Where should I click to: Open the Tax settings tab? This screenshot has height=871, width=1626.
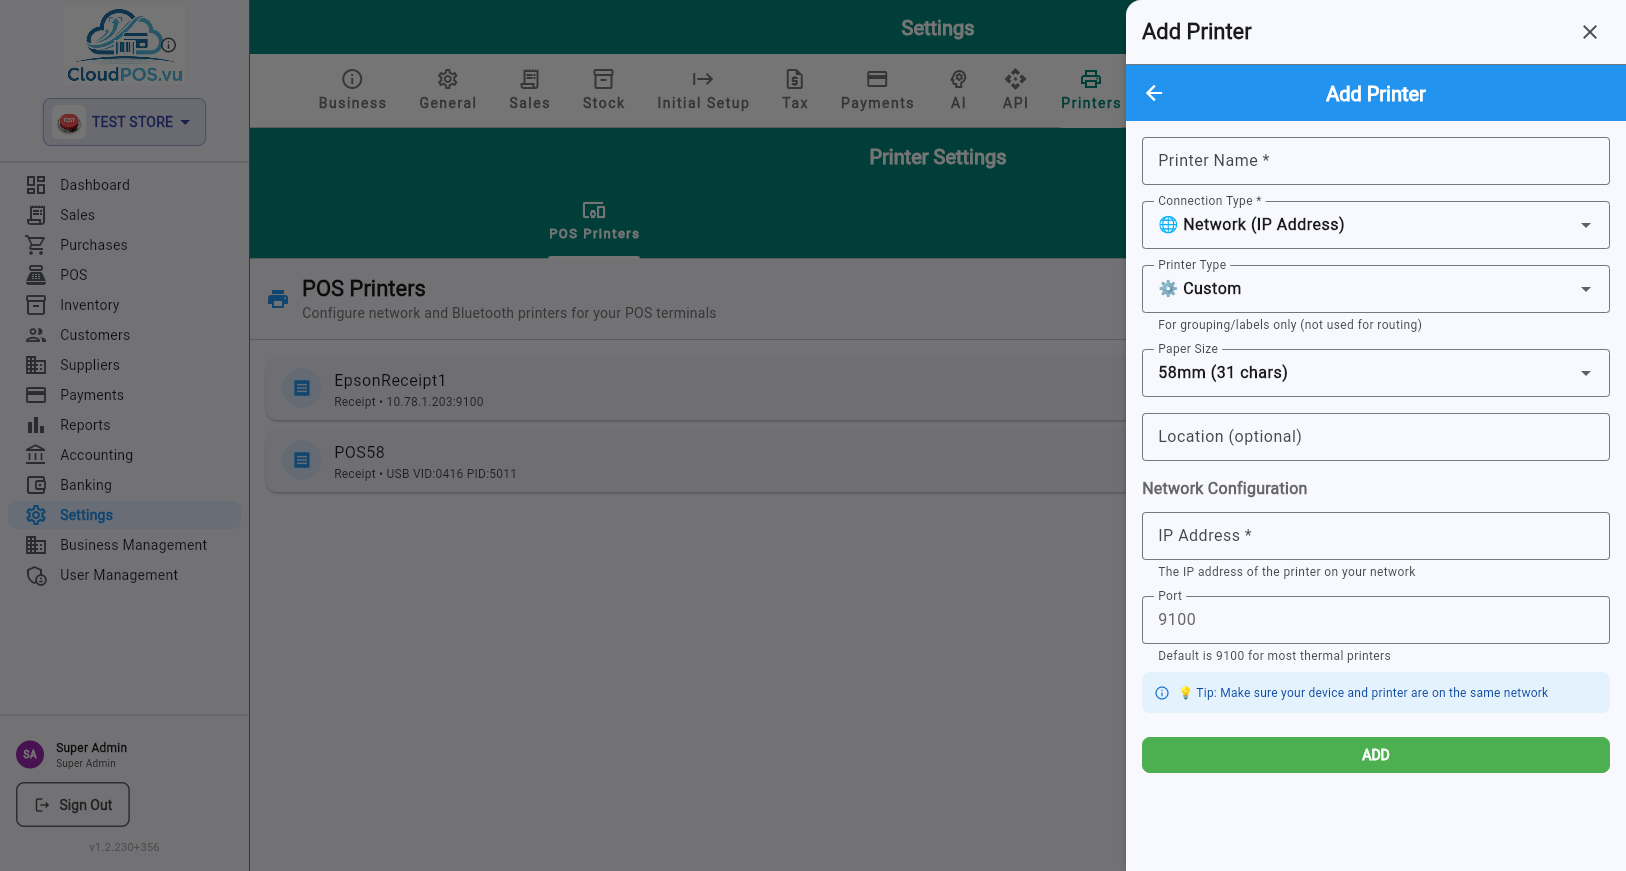pos(795,90)
